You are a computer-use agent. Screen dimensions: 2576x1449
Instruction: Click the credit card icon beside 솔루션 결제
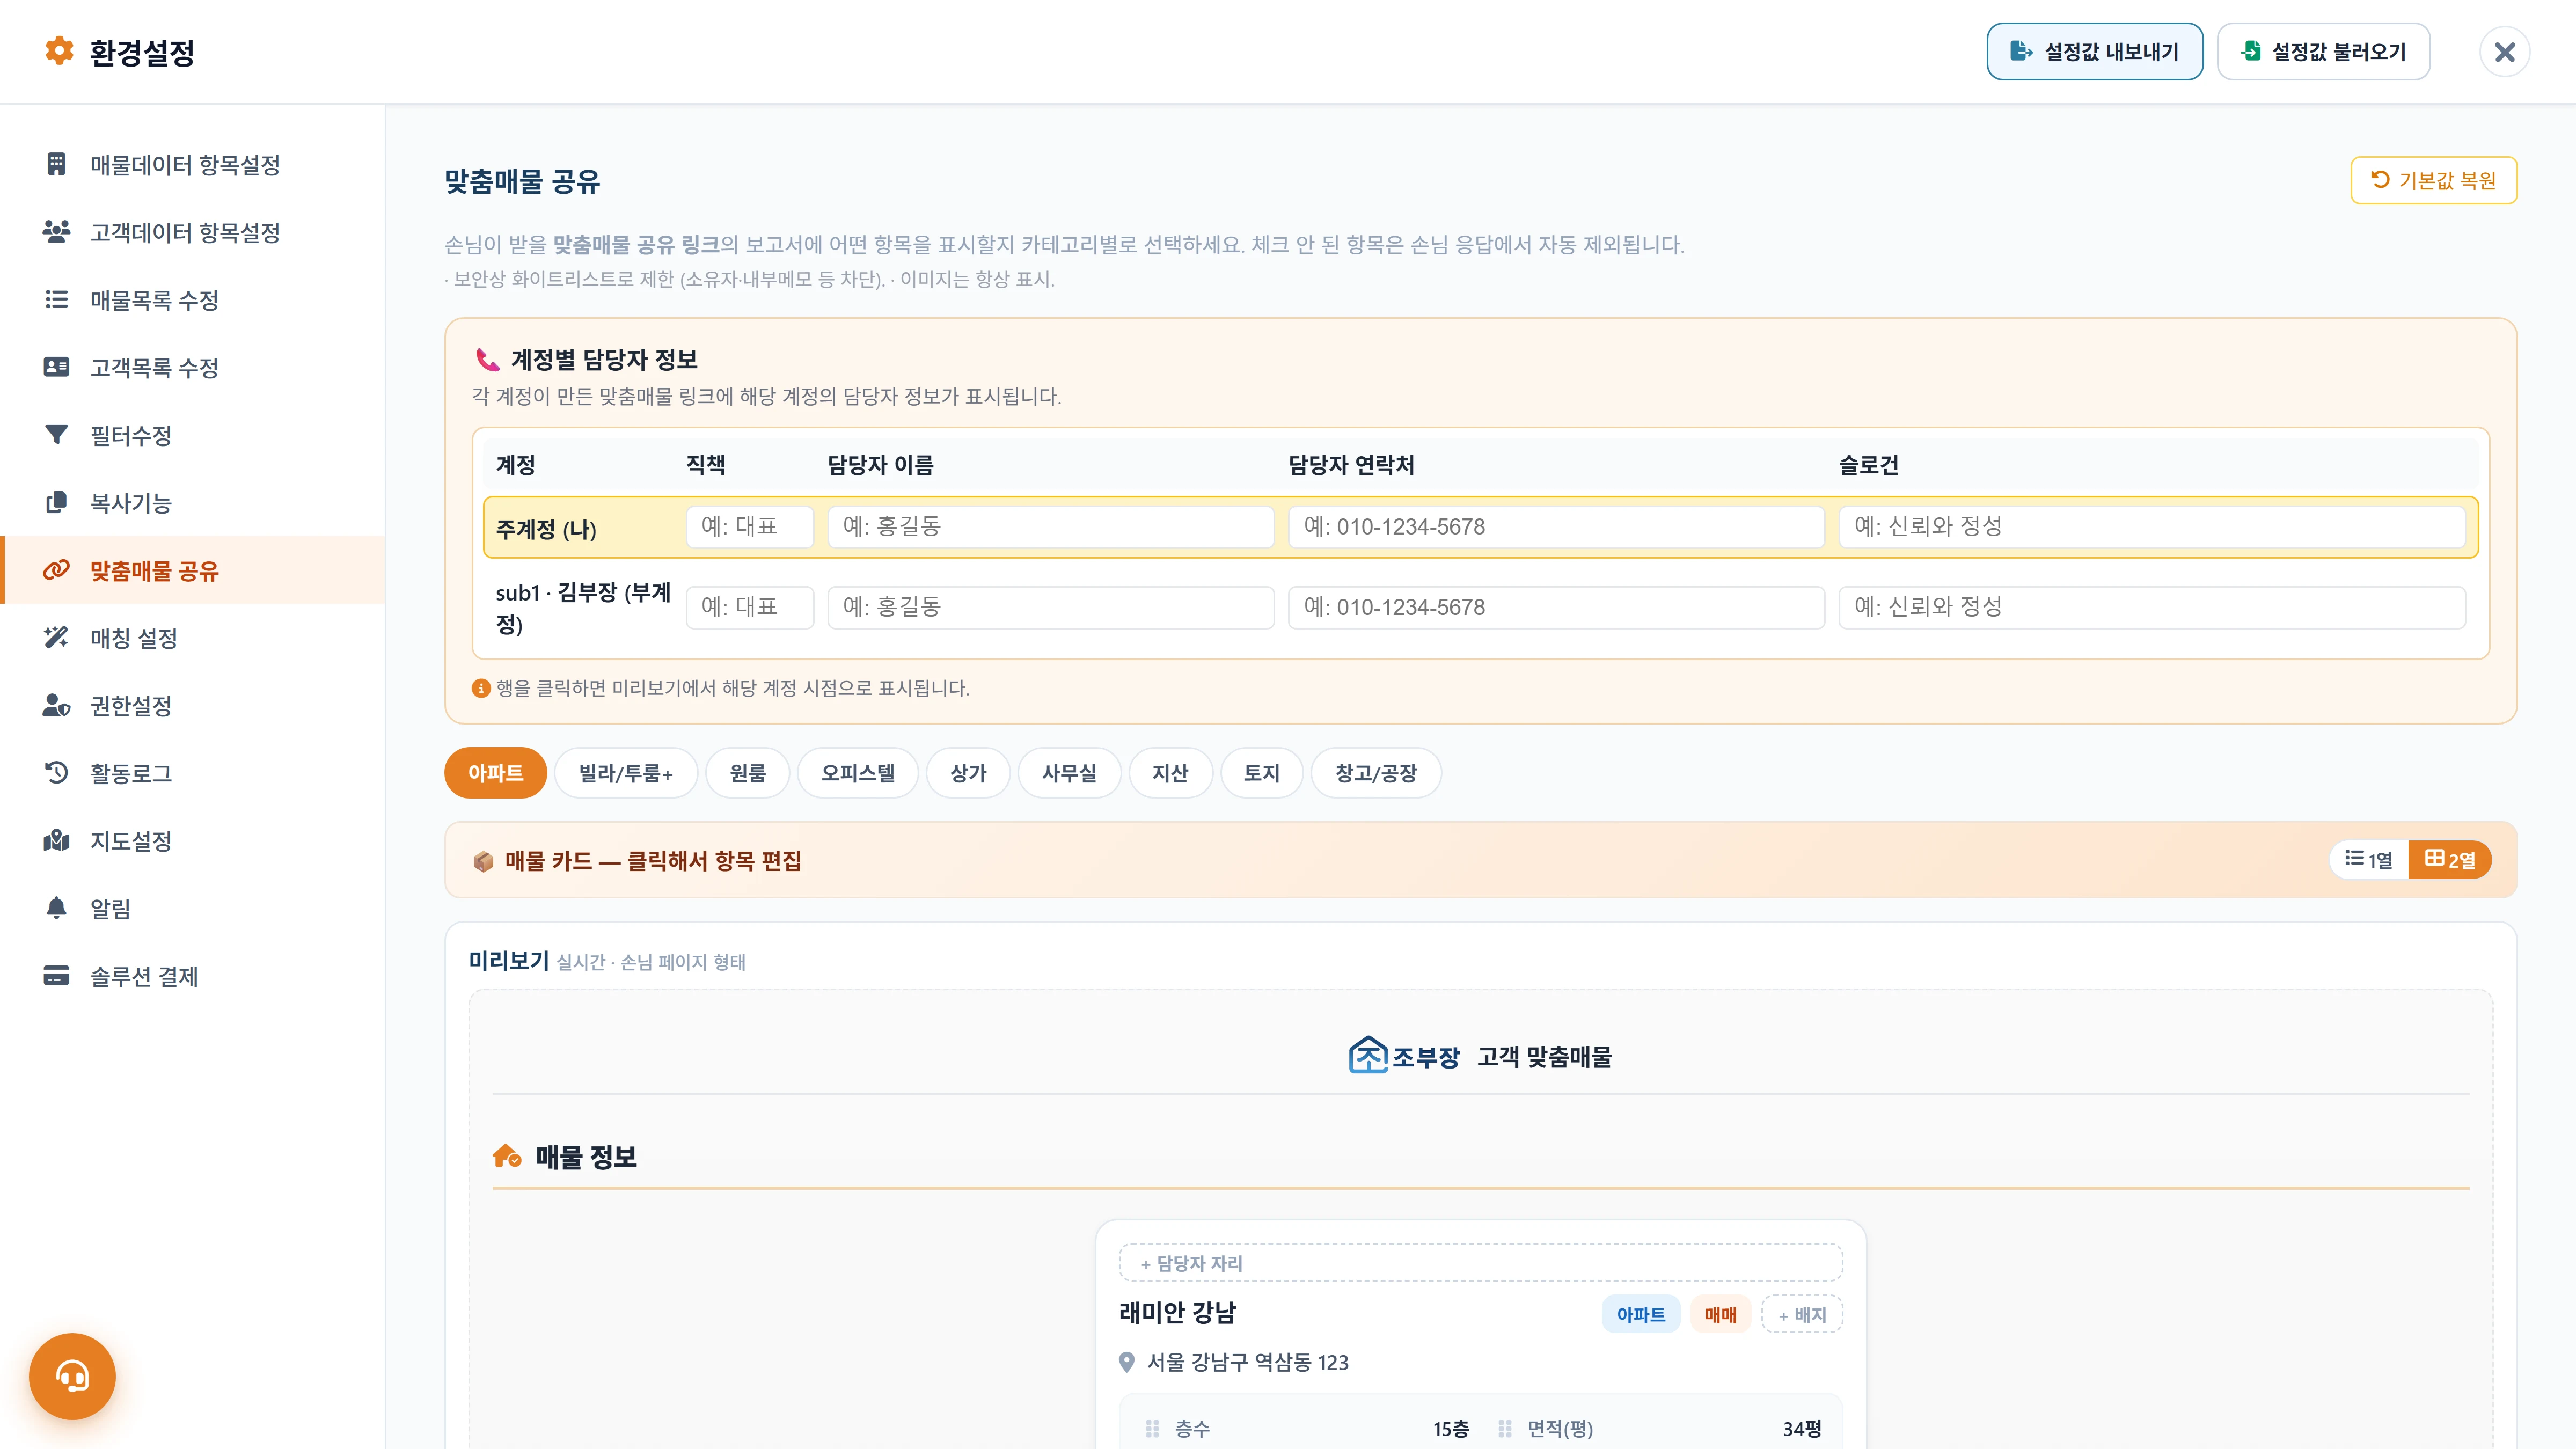[x=56, y=975]
